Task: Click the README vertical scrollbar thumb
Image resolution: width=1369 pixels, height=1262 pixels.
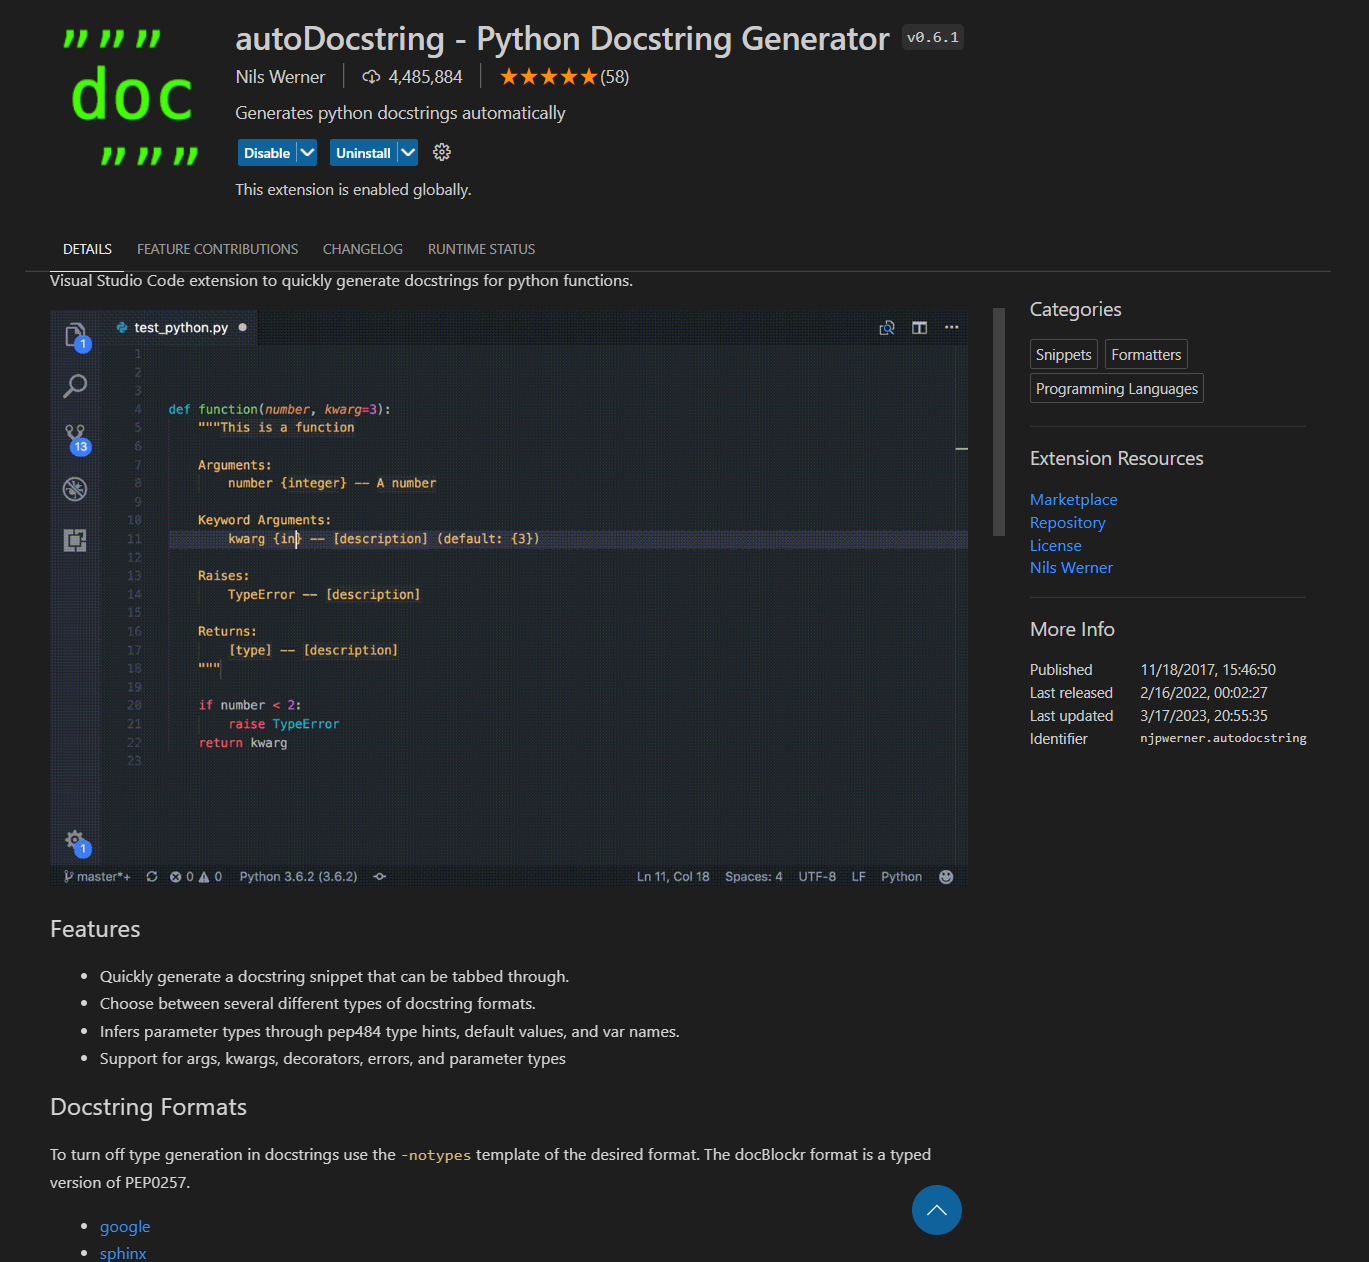Action: (998, 422)
